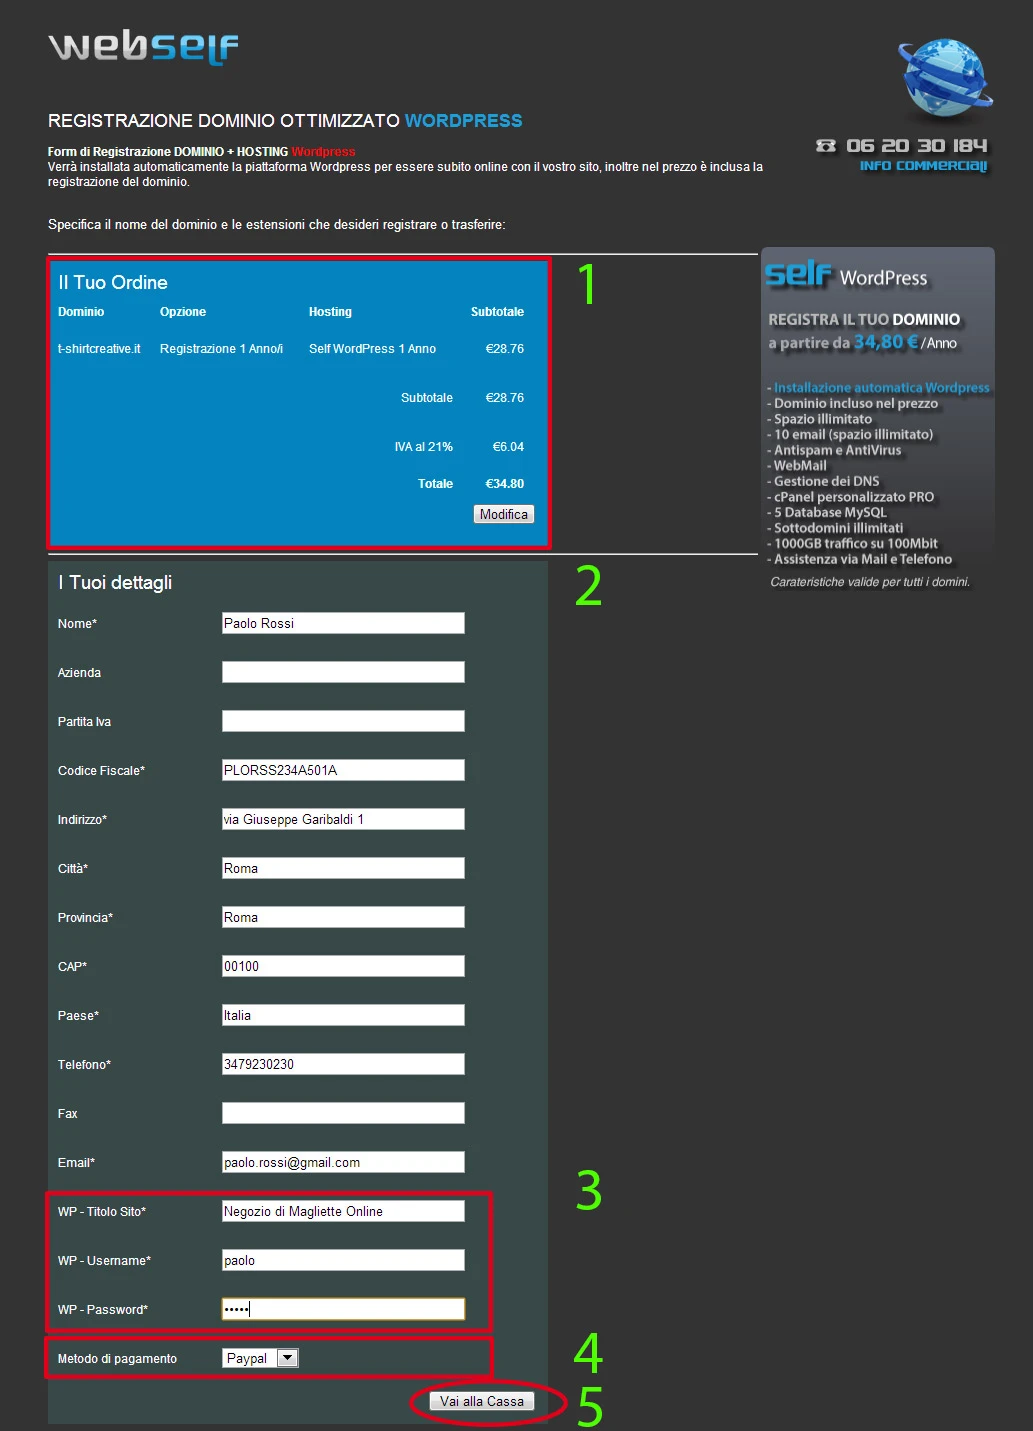Select the Paese input field
Screen dimensions: 1033x1431
coord(343,1015)
